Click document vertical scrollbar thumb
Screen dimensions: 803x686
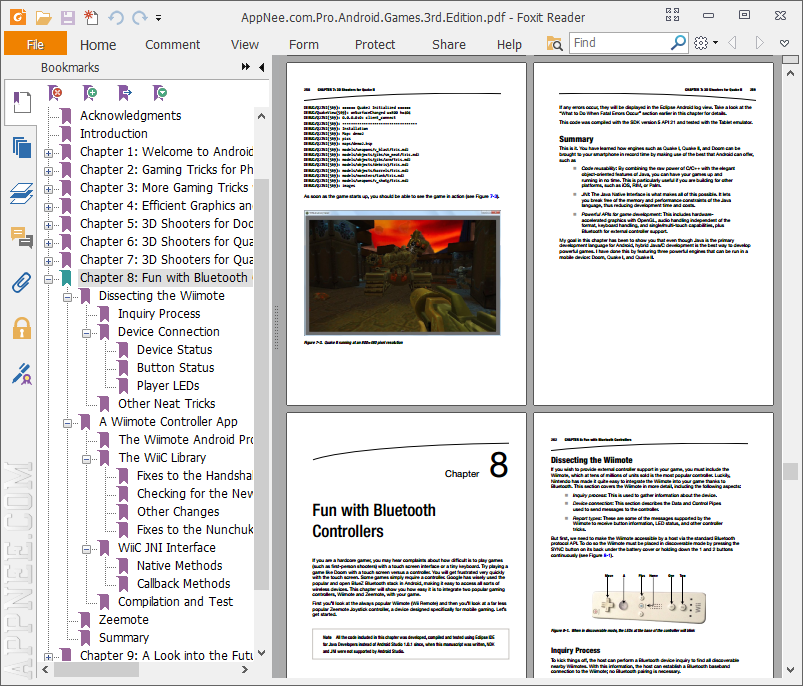[x=790, y=471]
